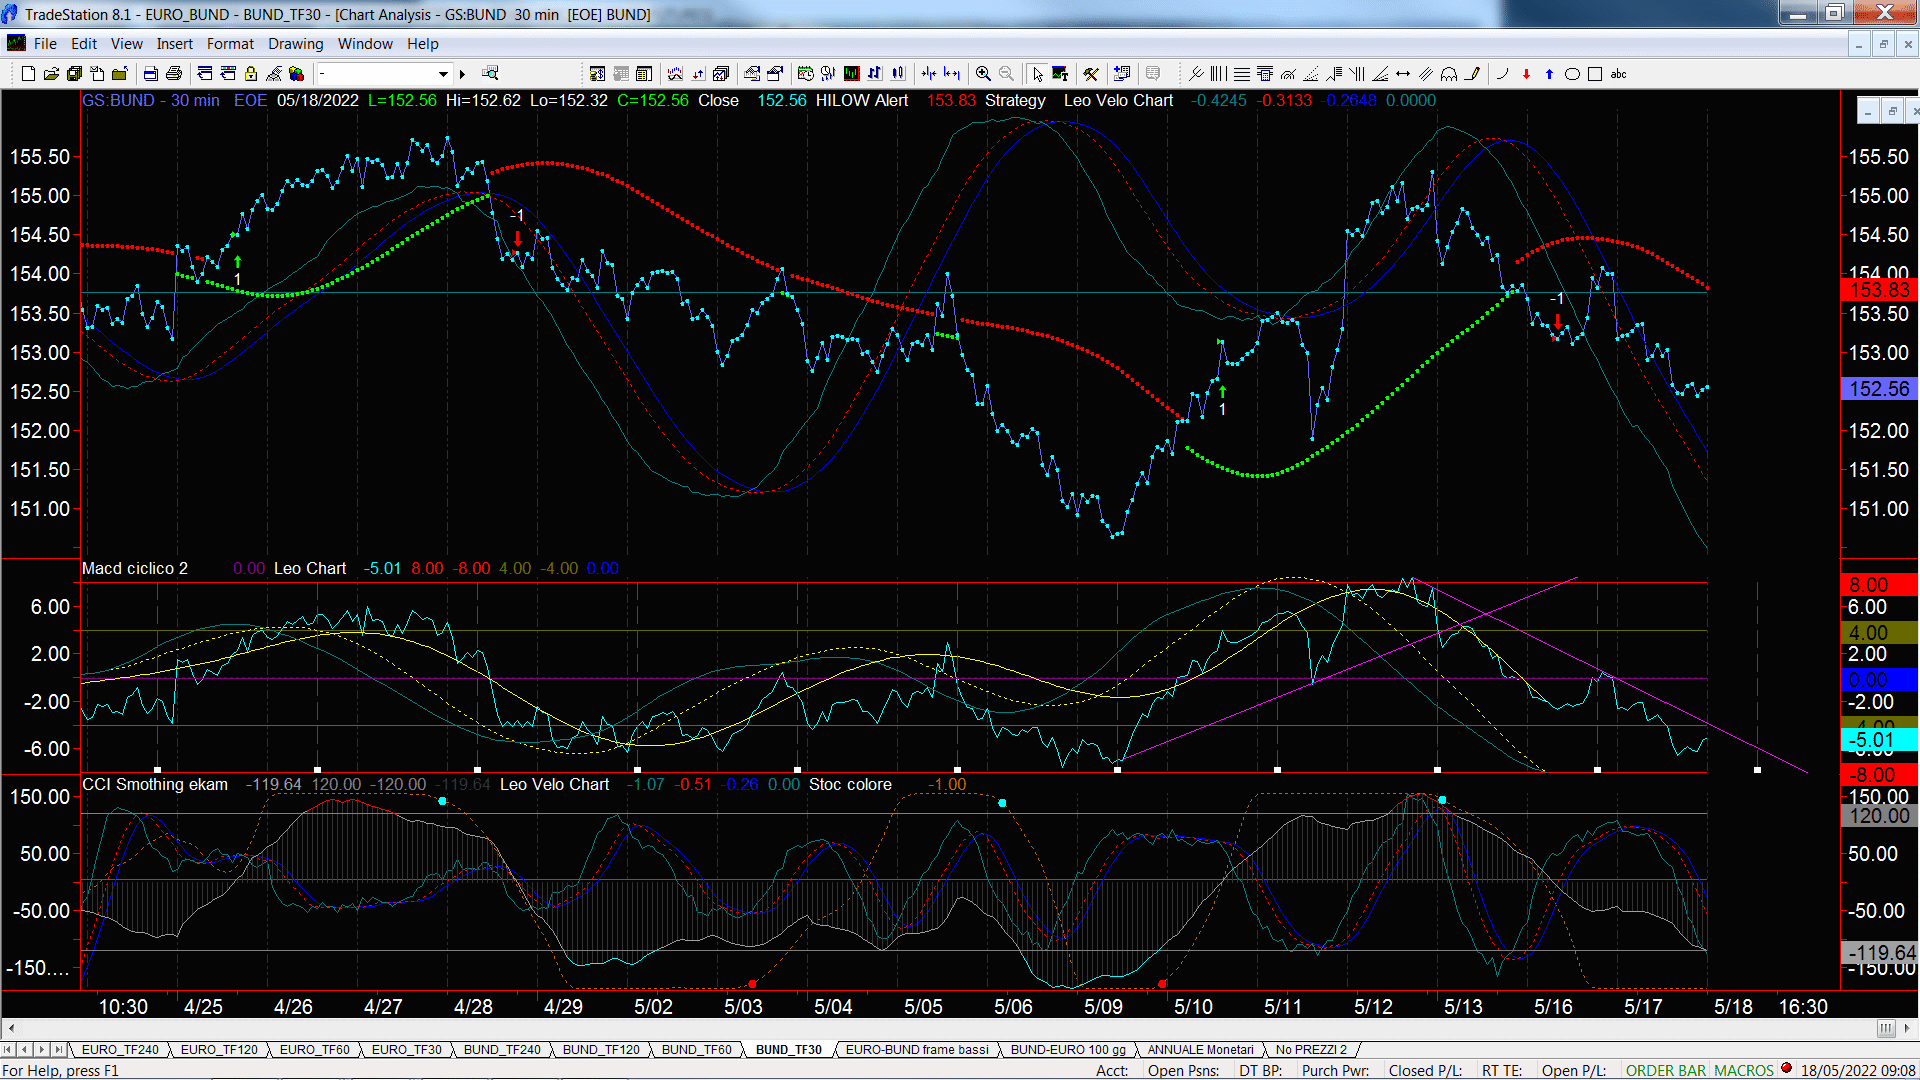The height and width of the screenshot is (1080, 1920).
Task: Create a new window with the New icon
Action: tap(28, 73)
